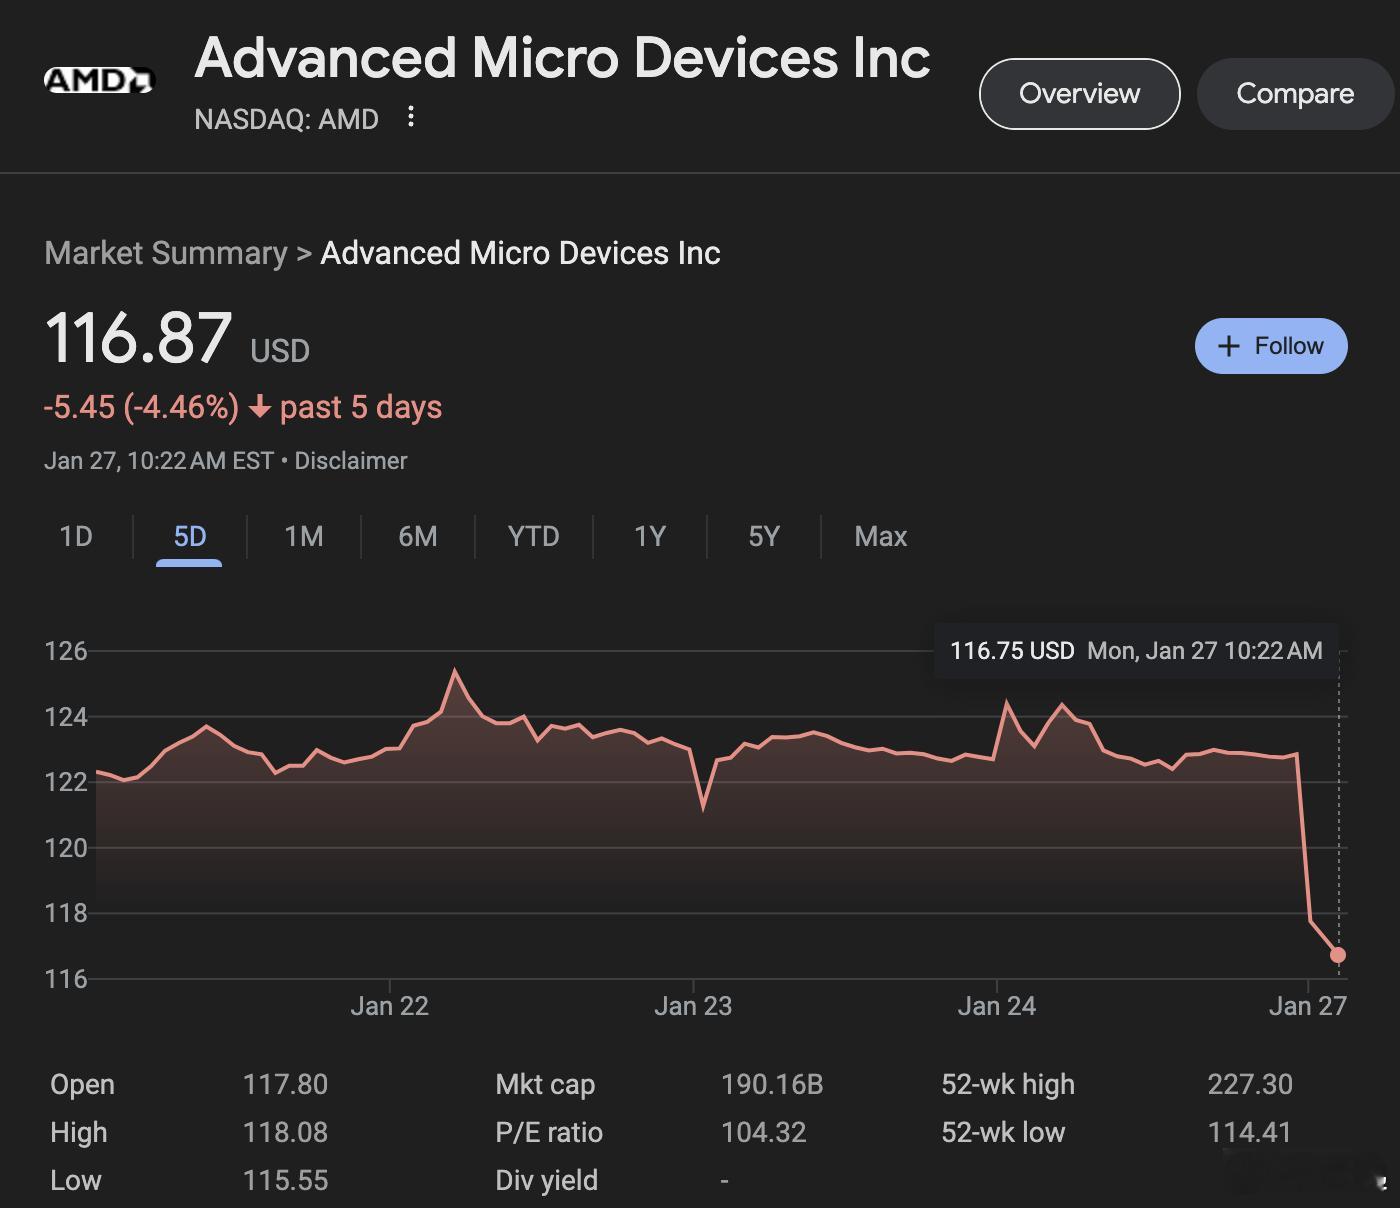Click the Overview button

click(1079, 93)
